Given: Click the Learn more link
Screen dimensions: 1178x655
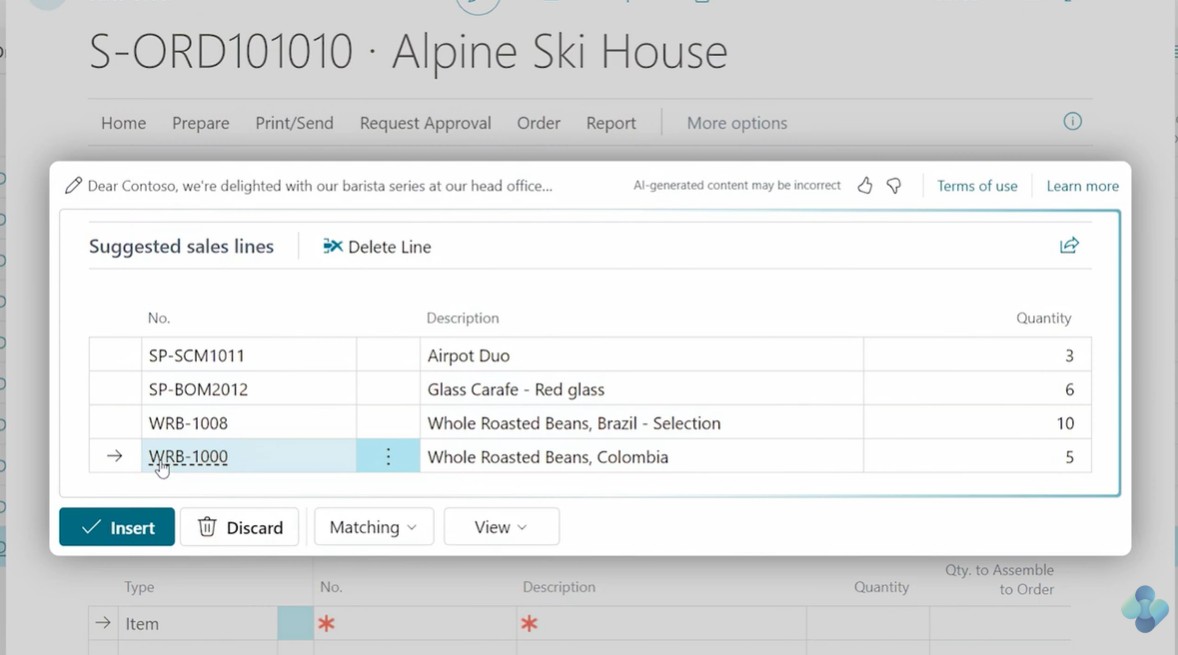Looking at the screenshot, I should click(x=1082, y=185).
